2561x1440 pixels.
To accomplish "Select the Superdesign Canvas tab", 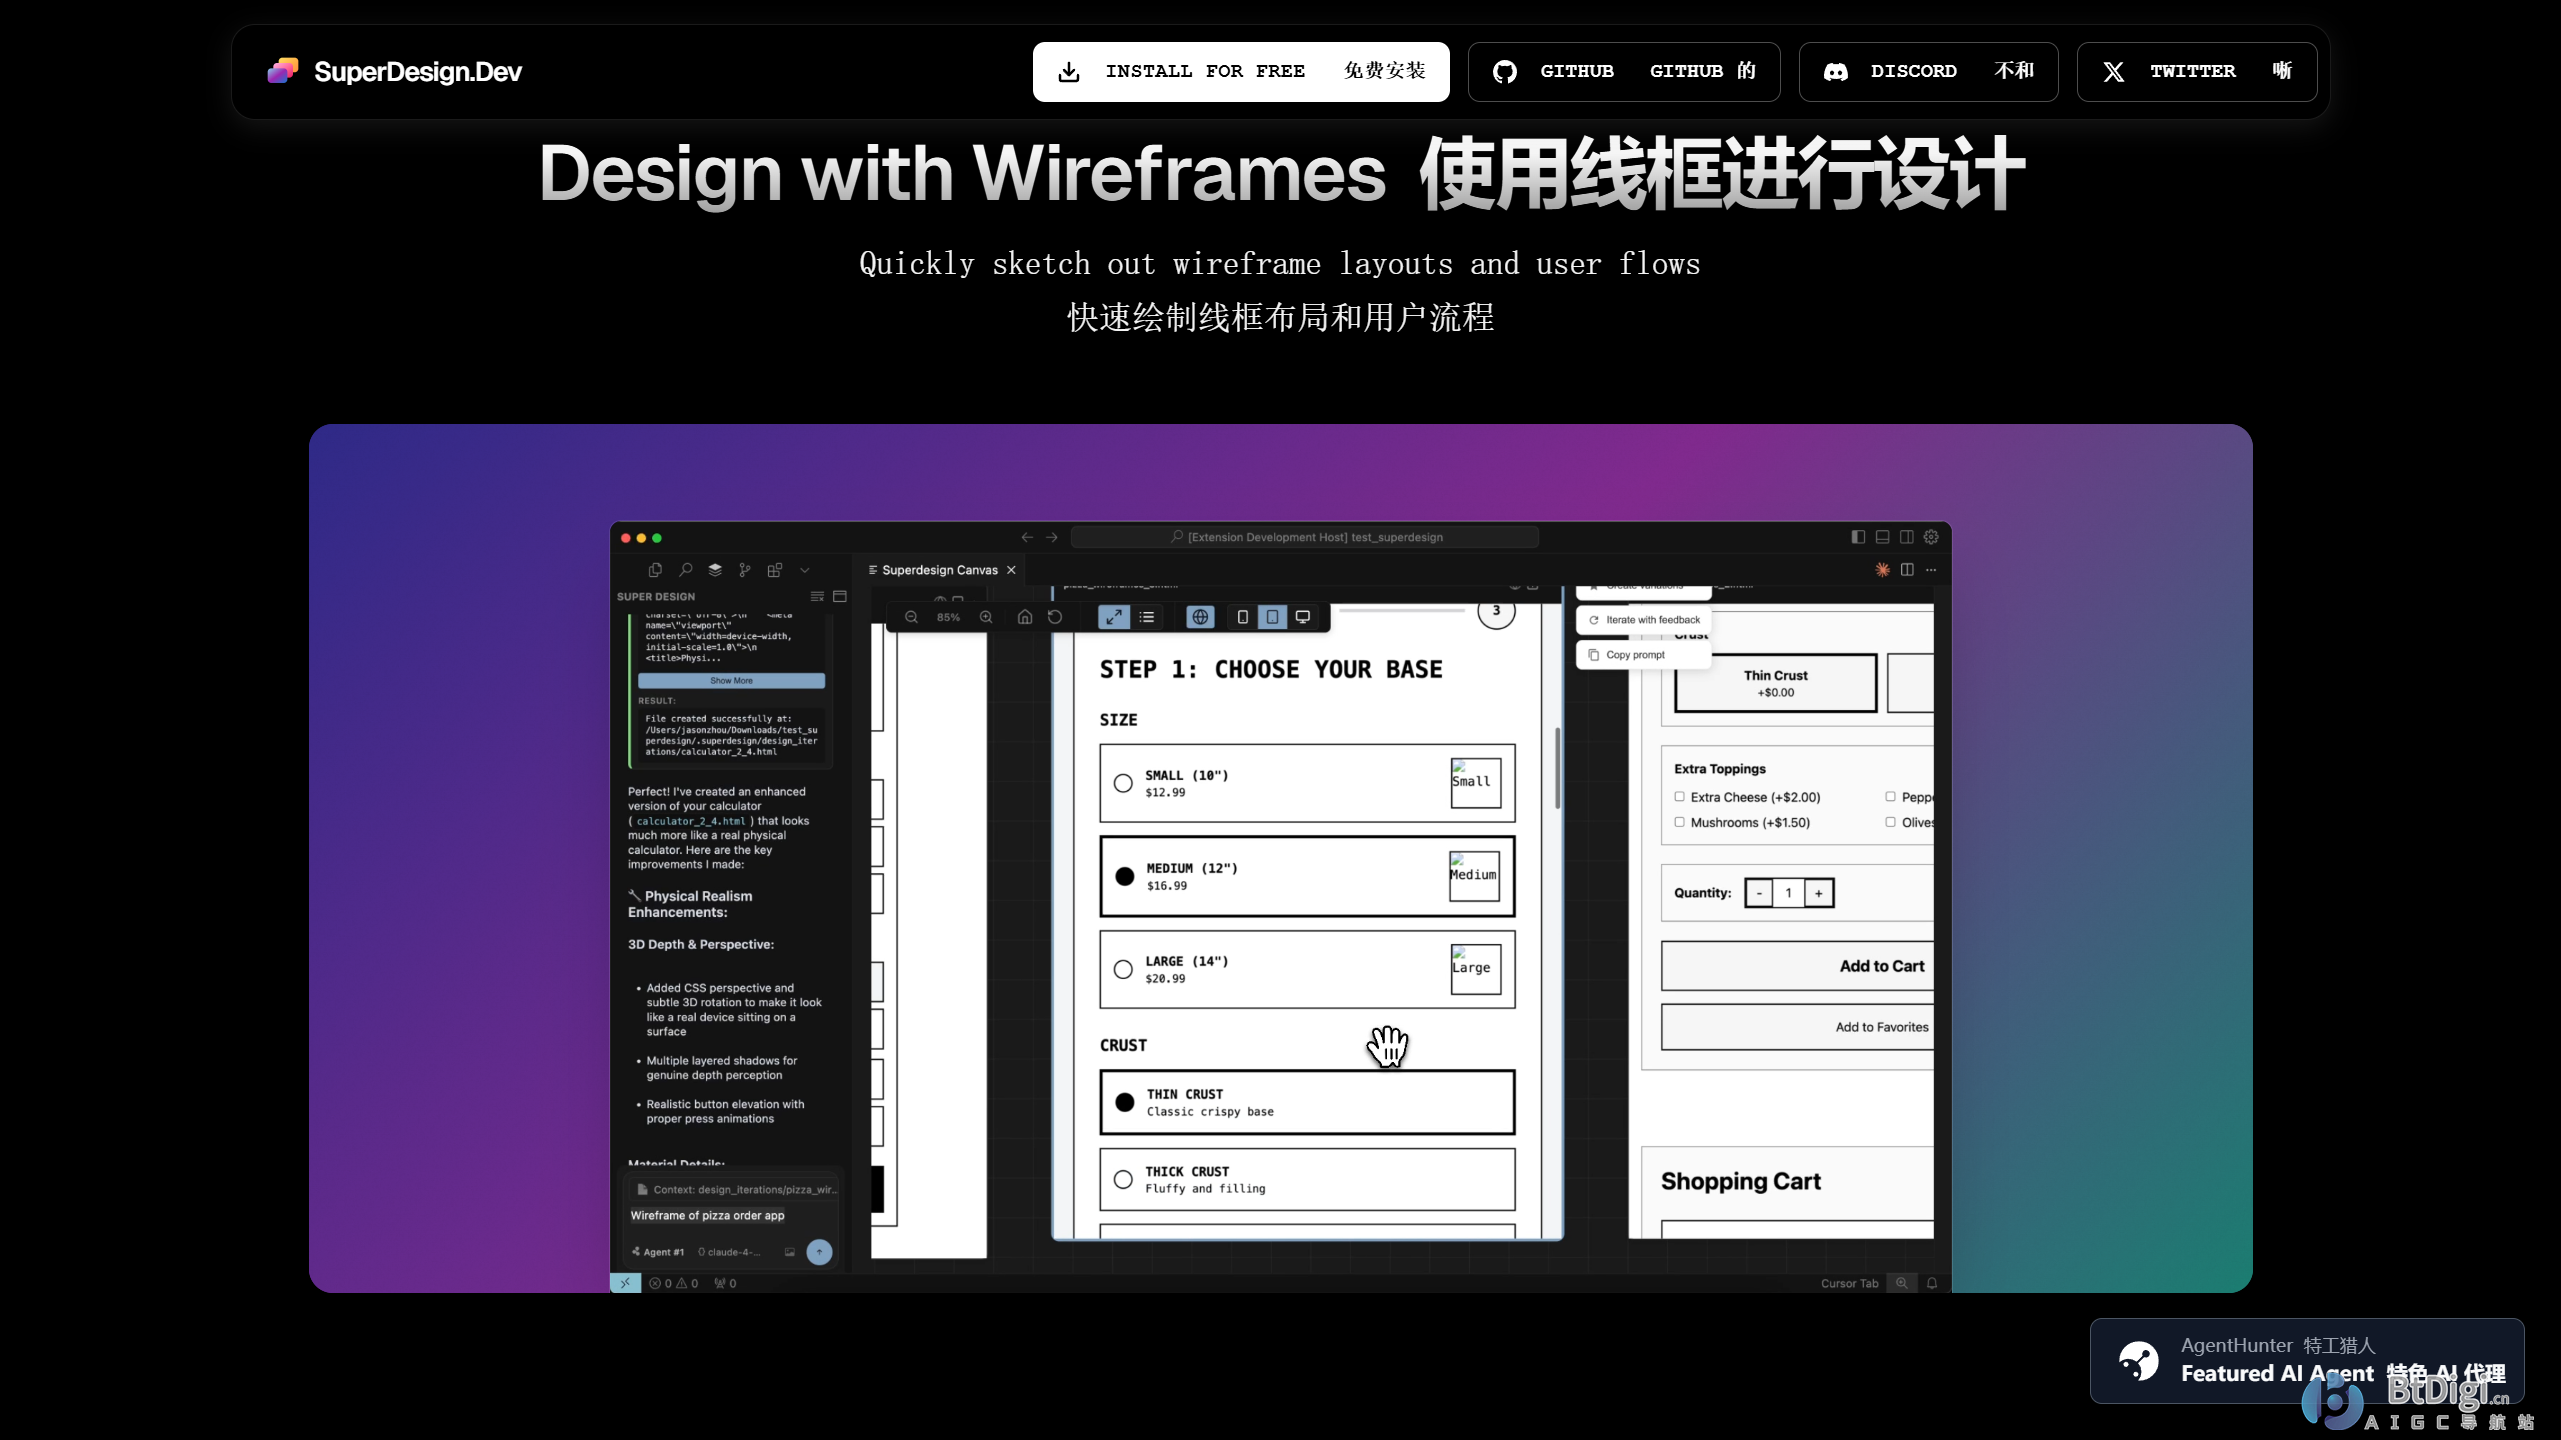I will [938, 570].
